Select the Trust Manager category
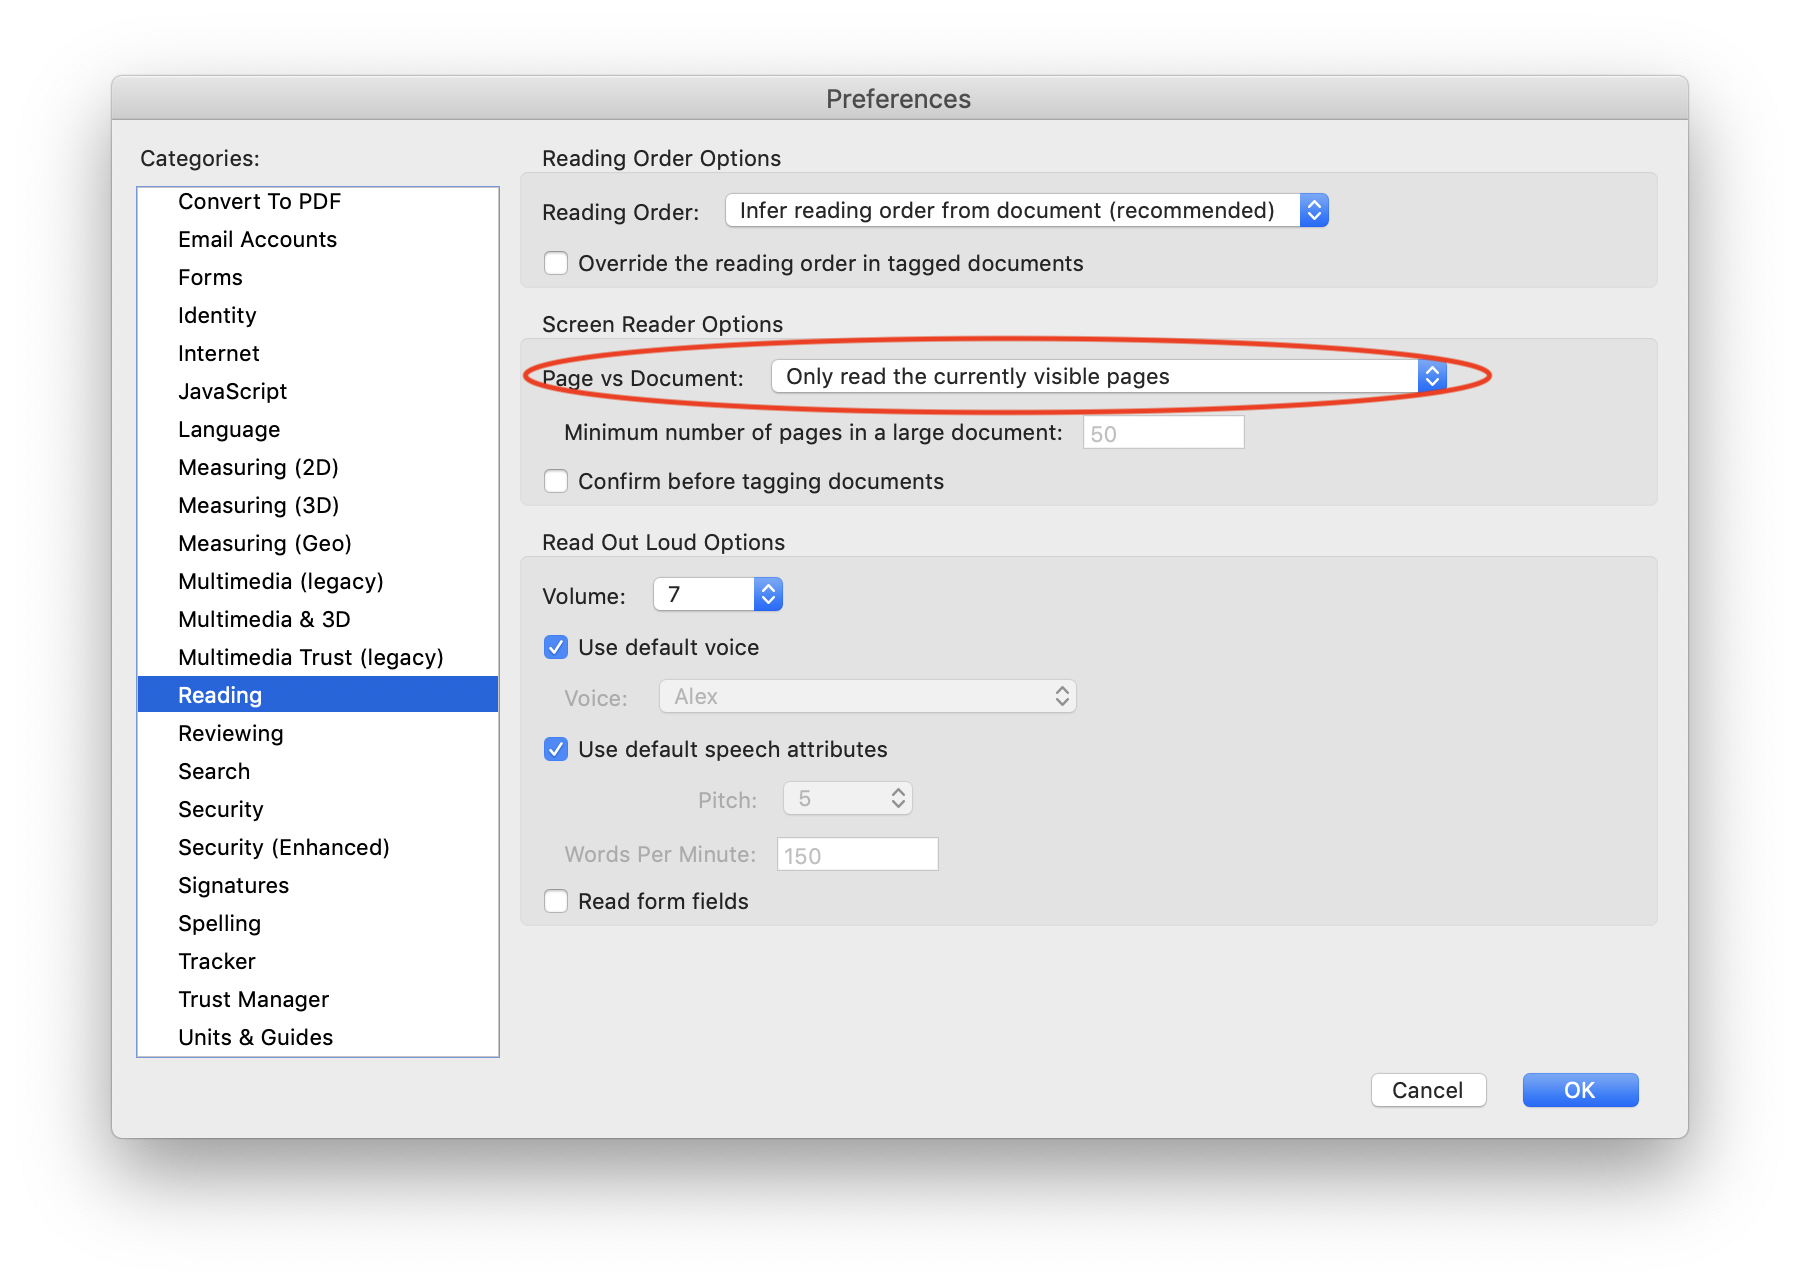The height and width of the screenshot is (1286, 1800). [x=252, y=999]
